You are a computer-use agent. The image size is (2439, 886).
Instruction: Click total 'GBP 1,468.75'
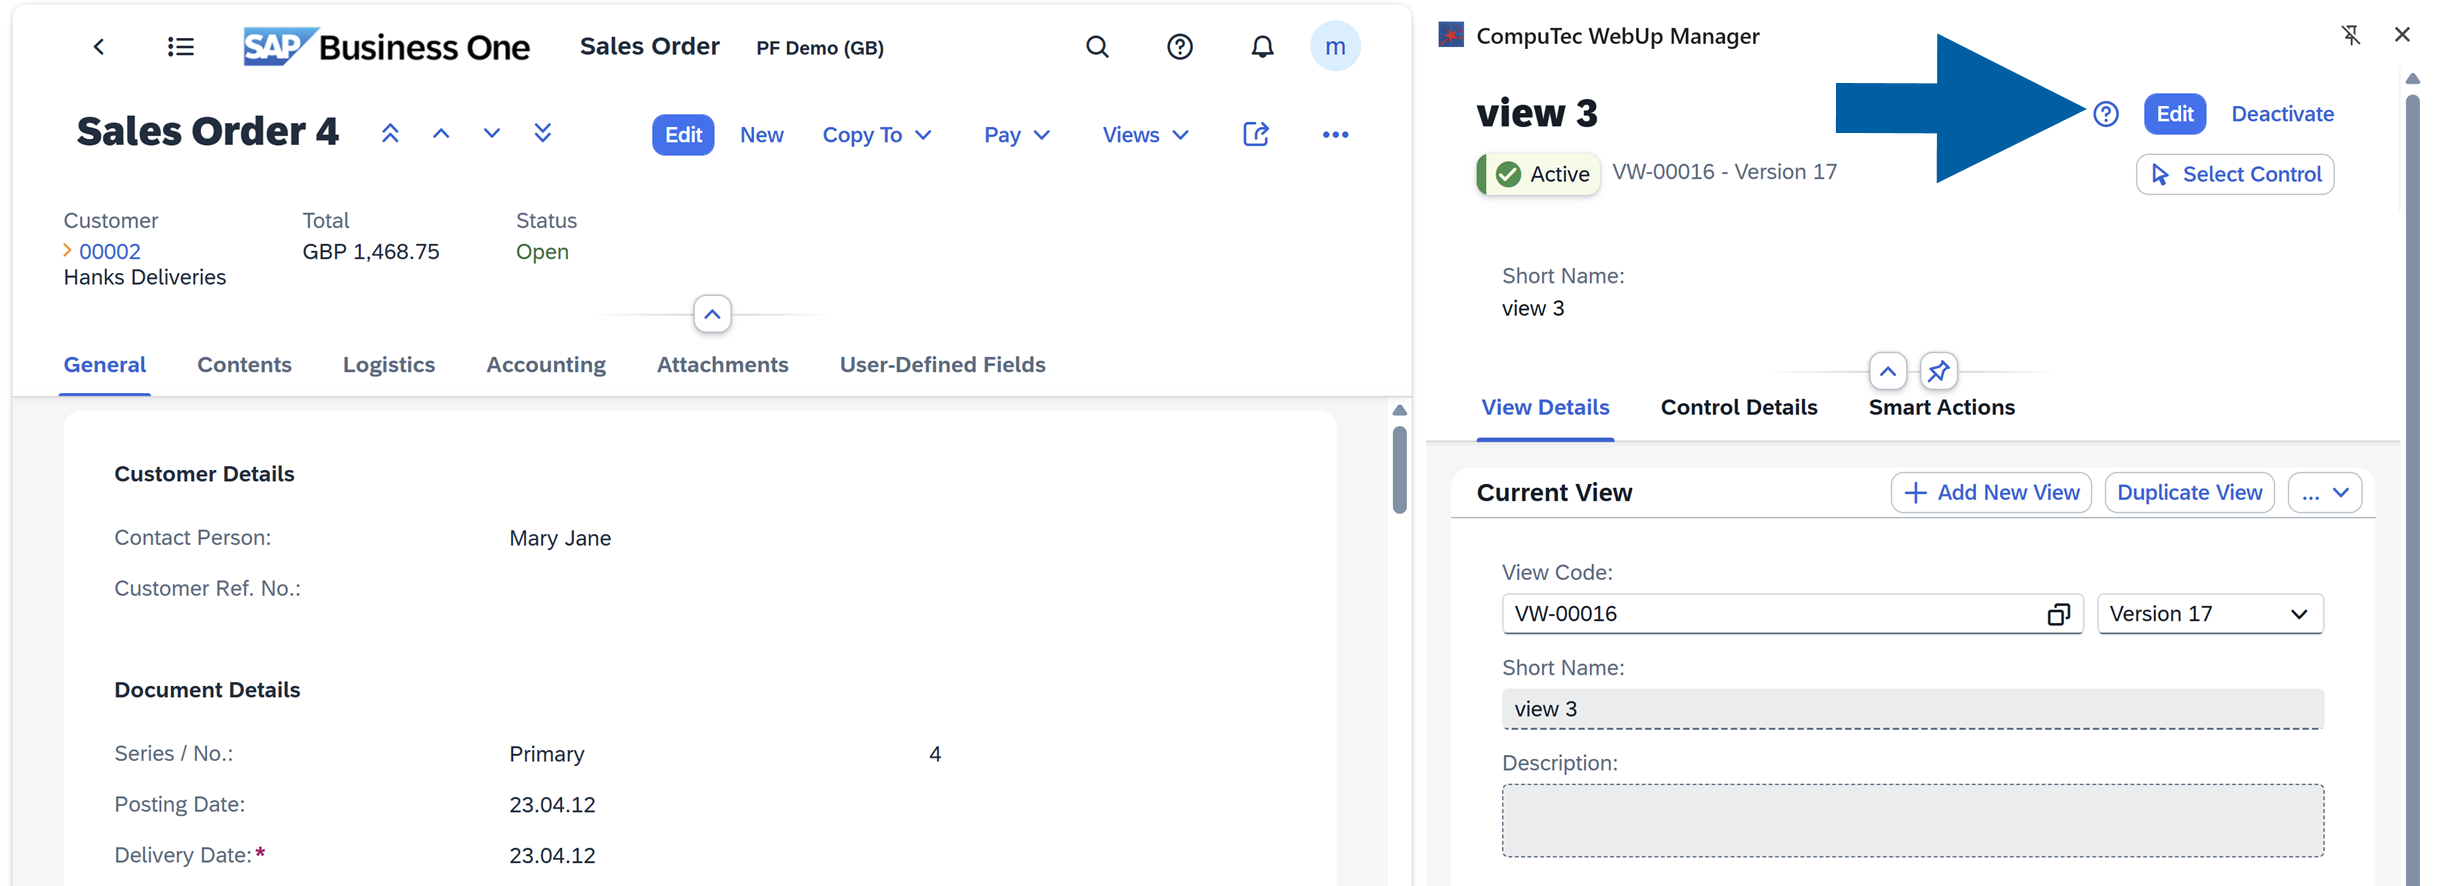371,251
